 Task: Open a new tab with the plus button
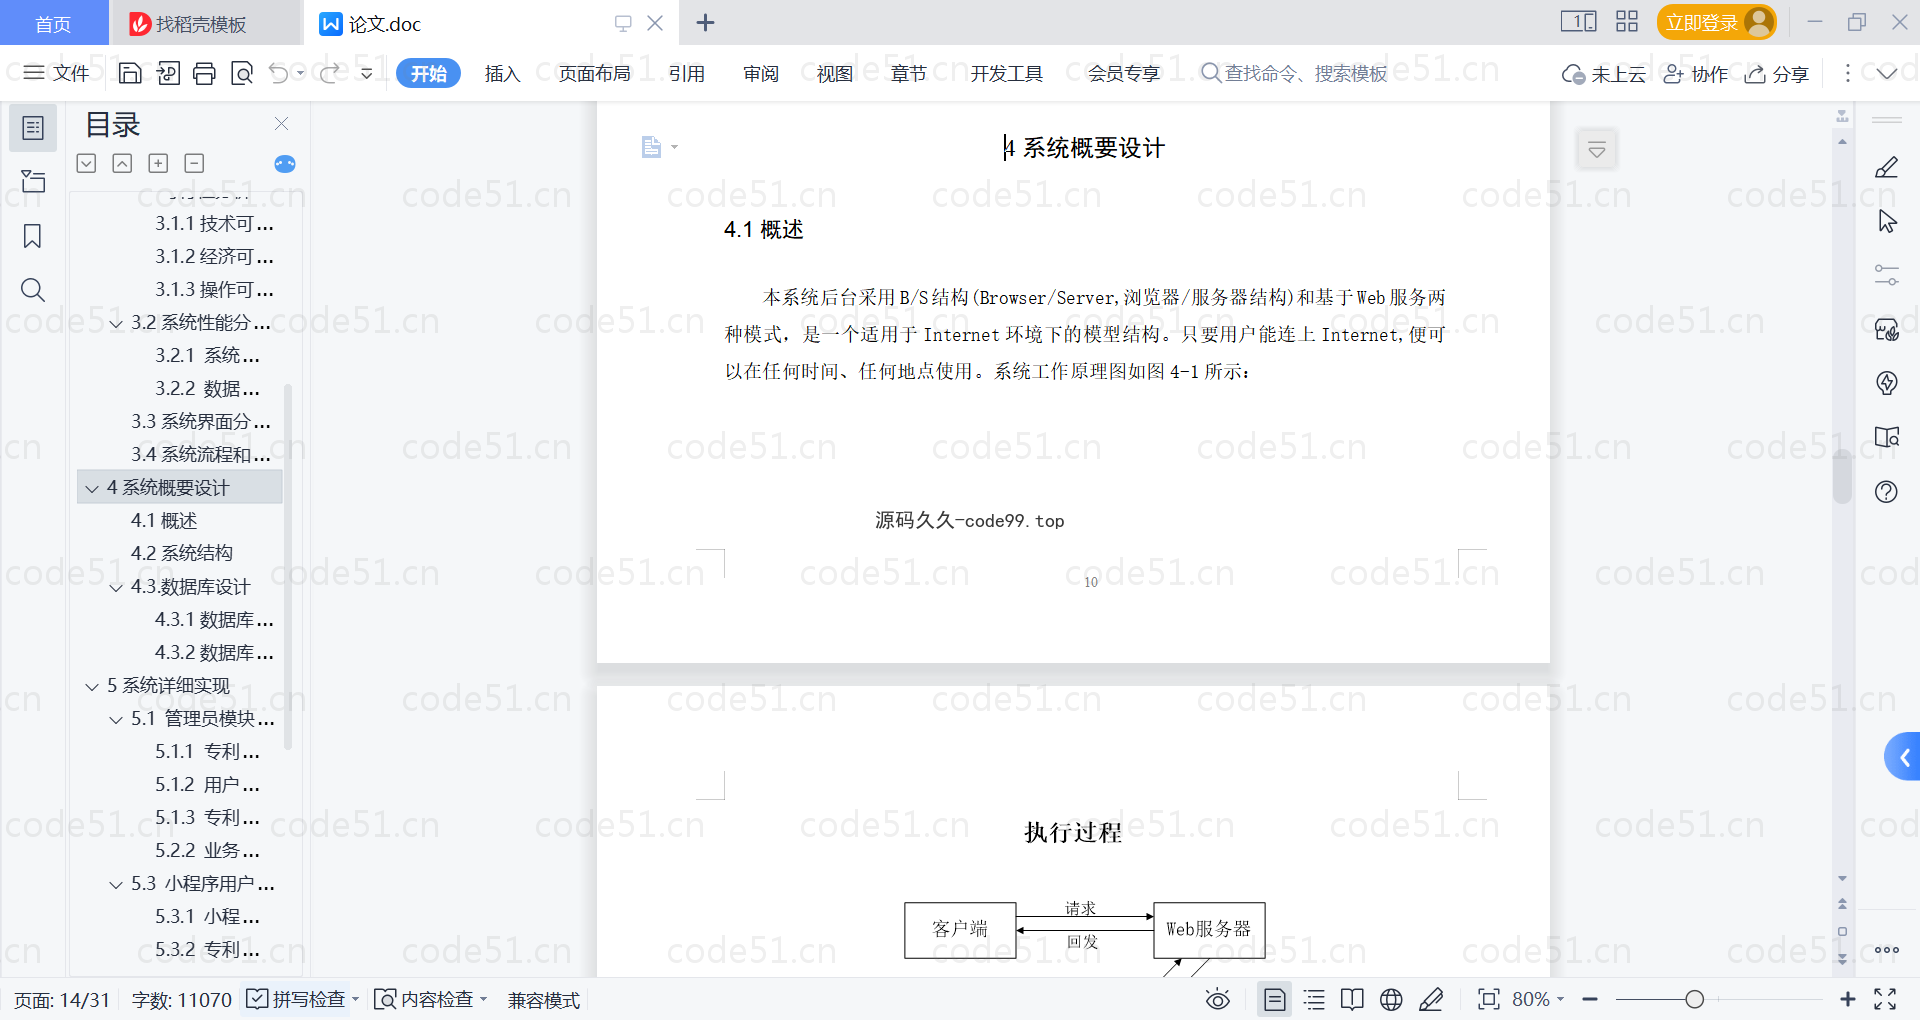705,22
